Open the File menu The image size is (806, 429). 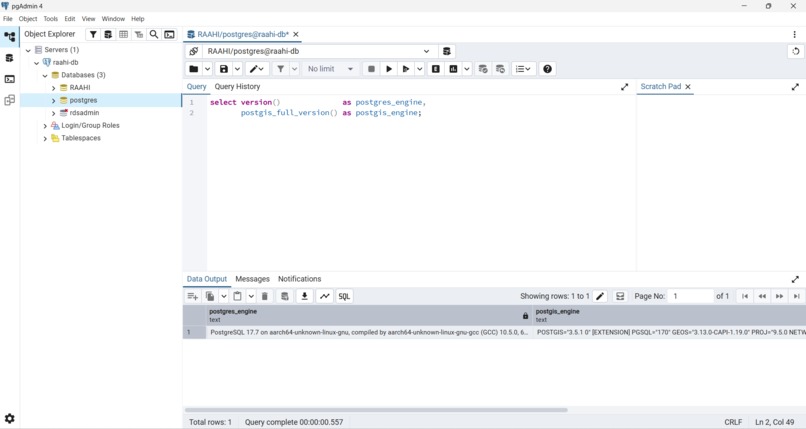coord(8,18)
